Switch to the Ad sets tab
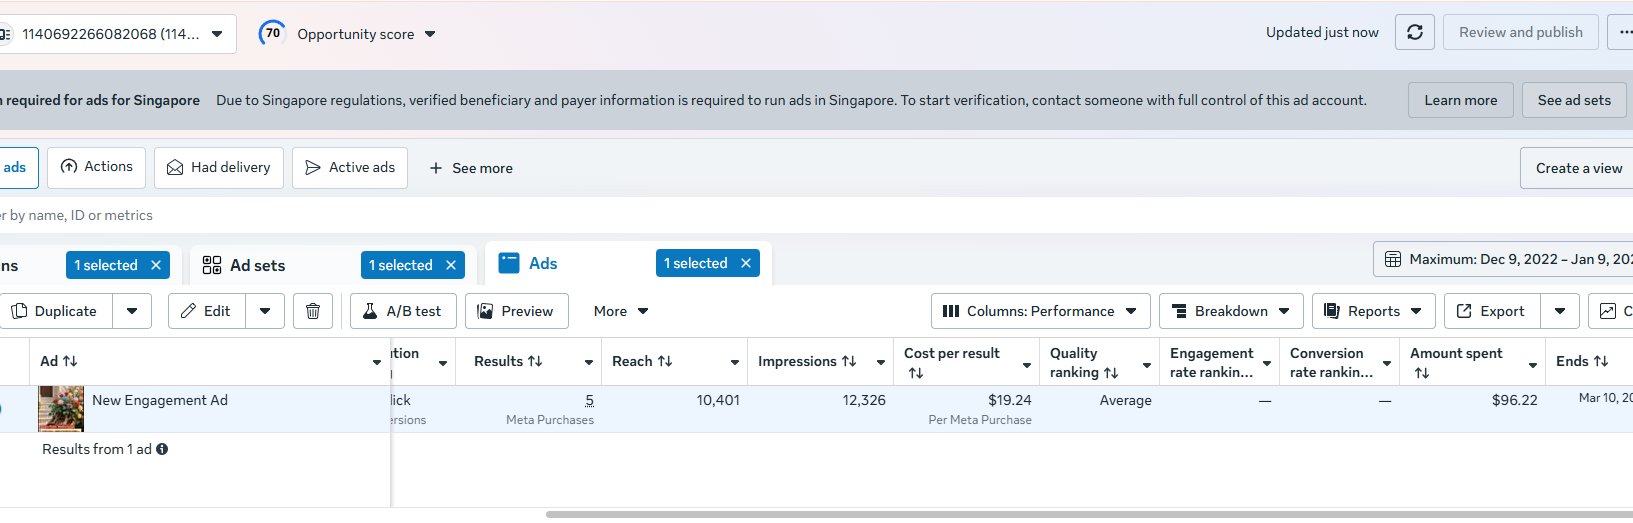1633x523 pixels. 257,265
